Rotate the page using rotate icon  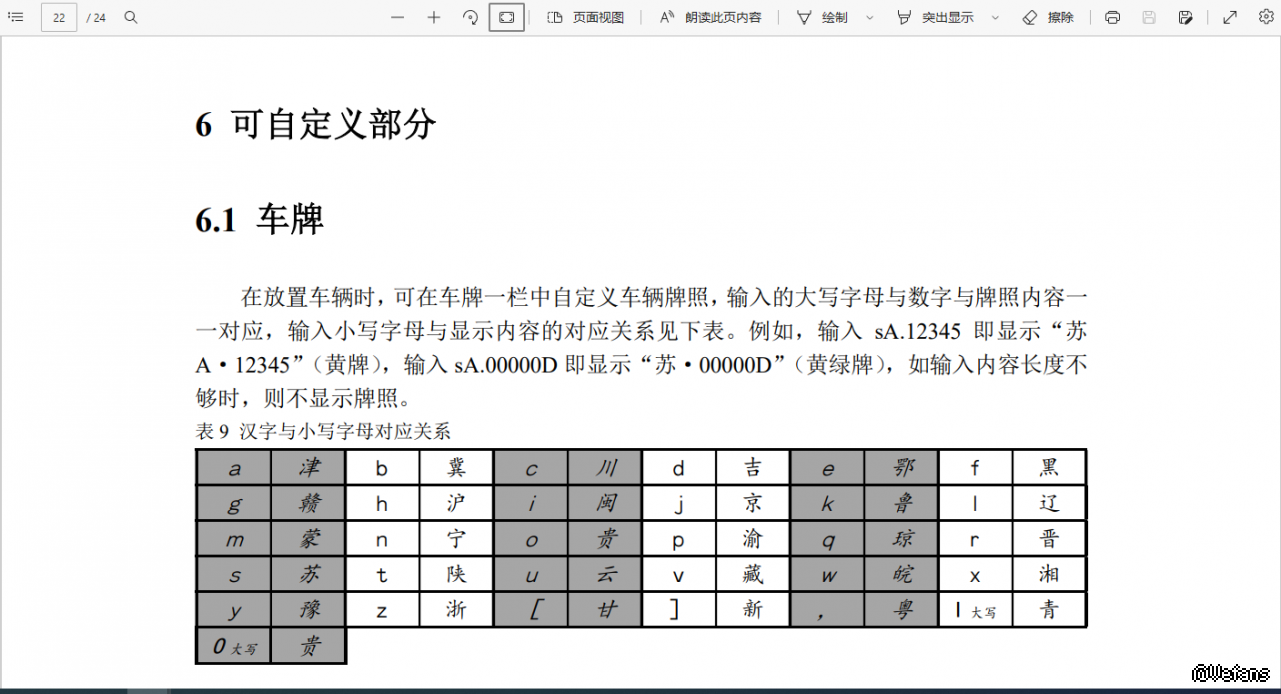(x=470, y=17)
